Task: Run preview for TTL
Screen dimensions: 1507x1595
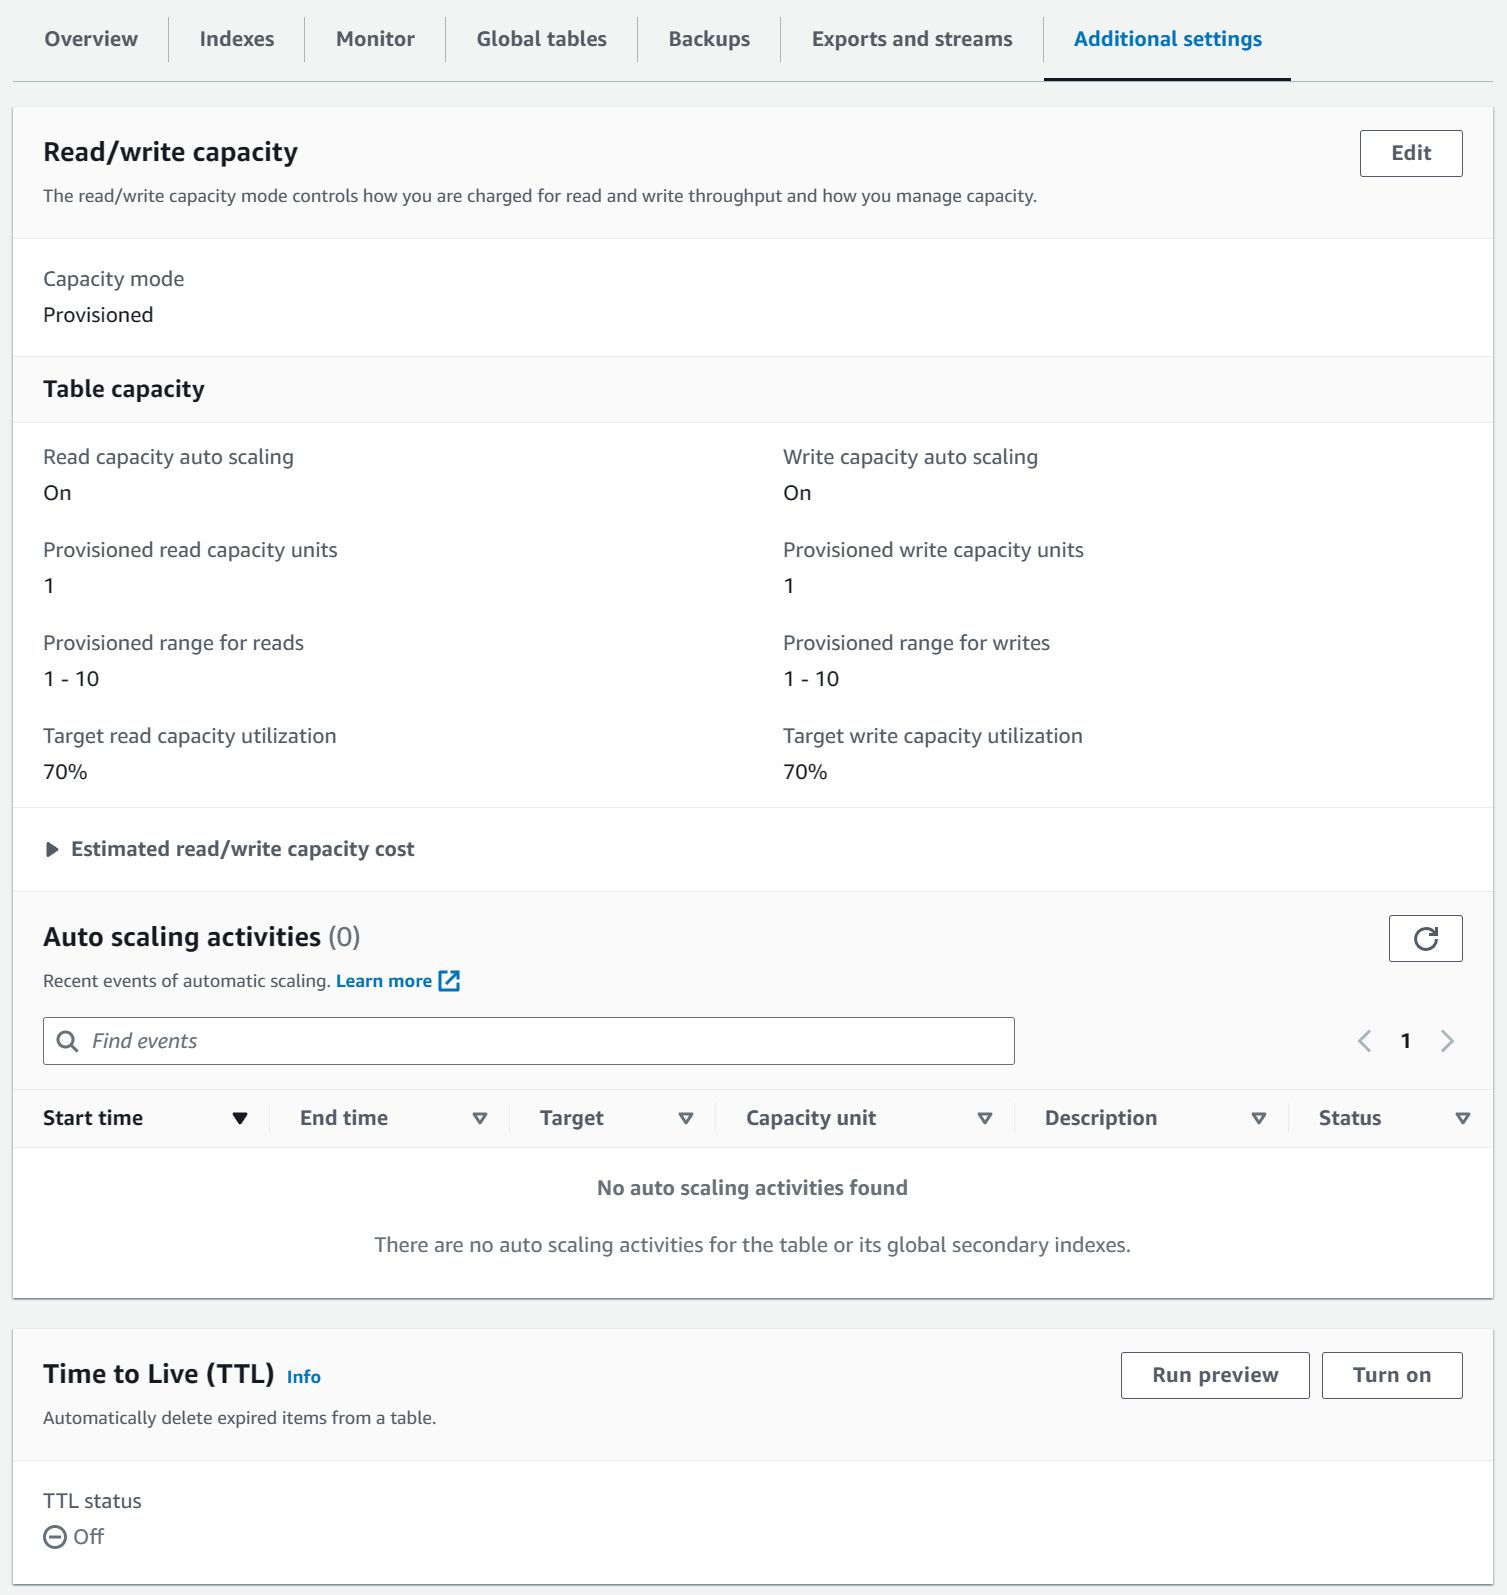Action: [1215, 1375]
